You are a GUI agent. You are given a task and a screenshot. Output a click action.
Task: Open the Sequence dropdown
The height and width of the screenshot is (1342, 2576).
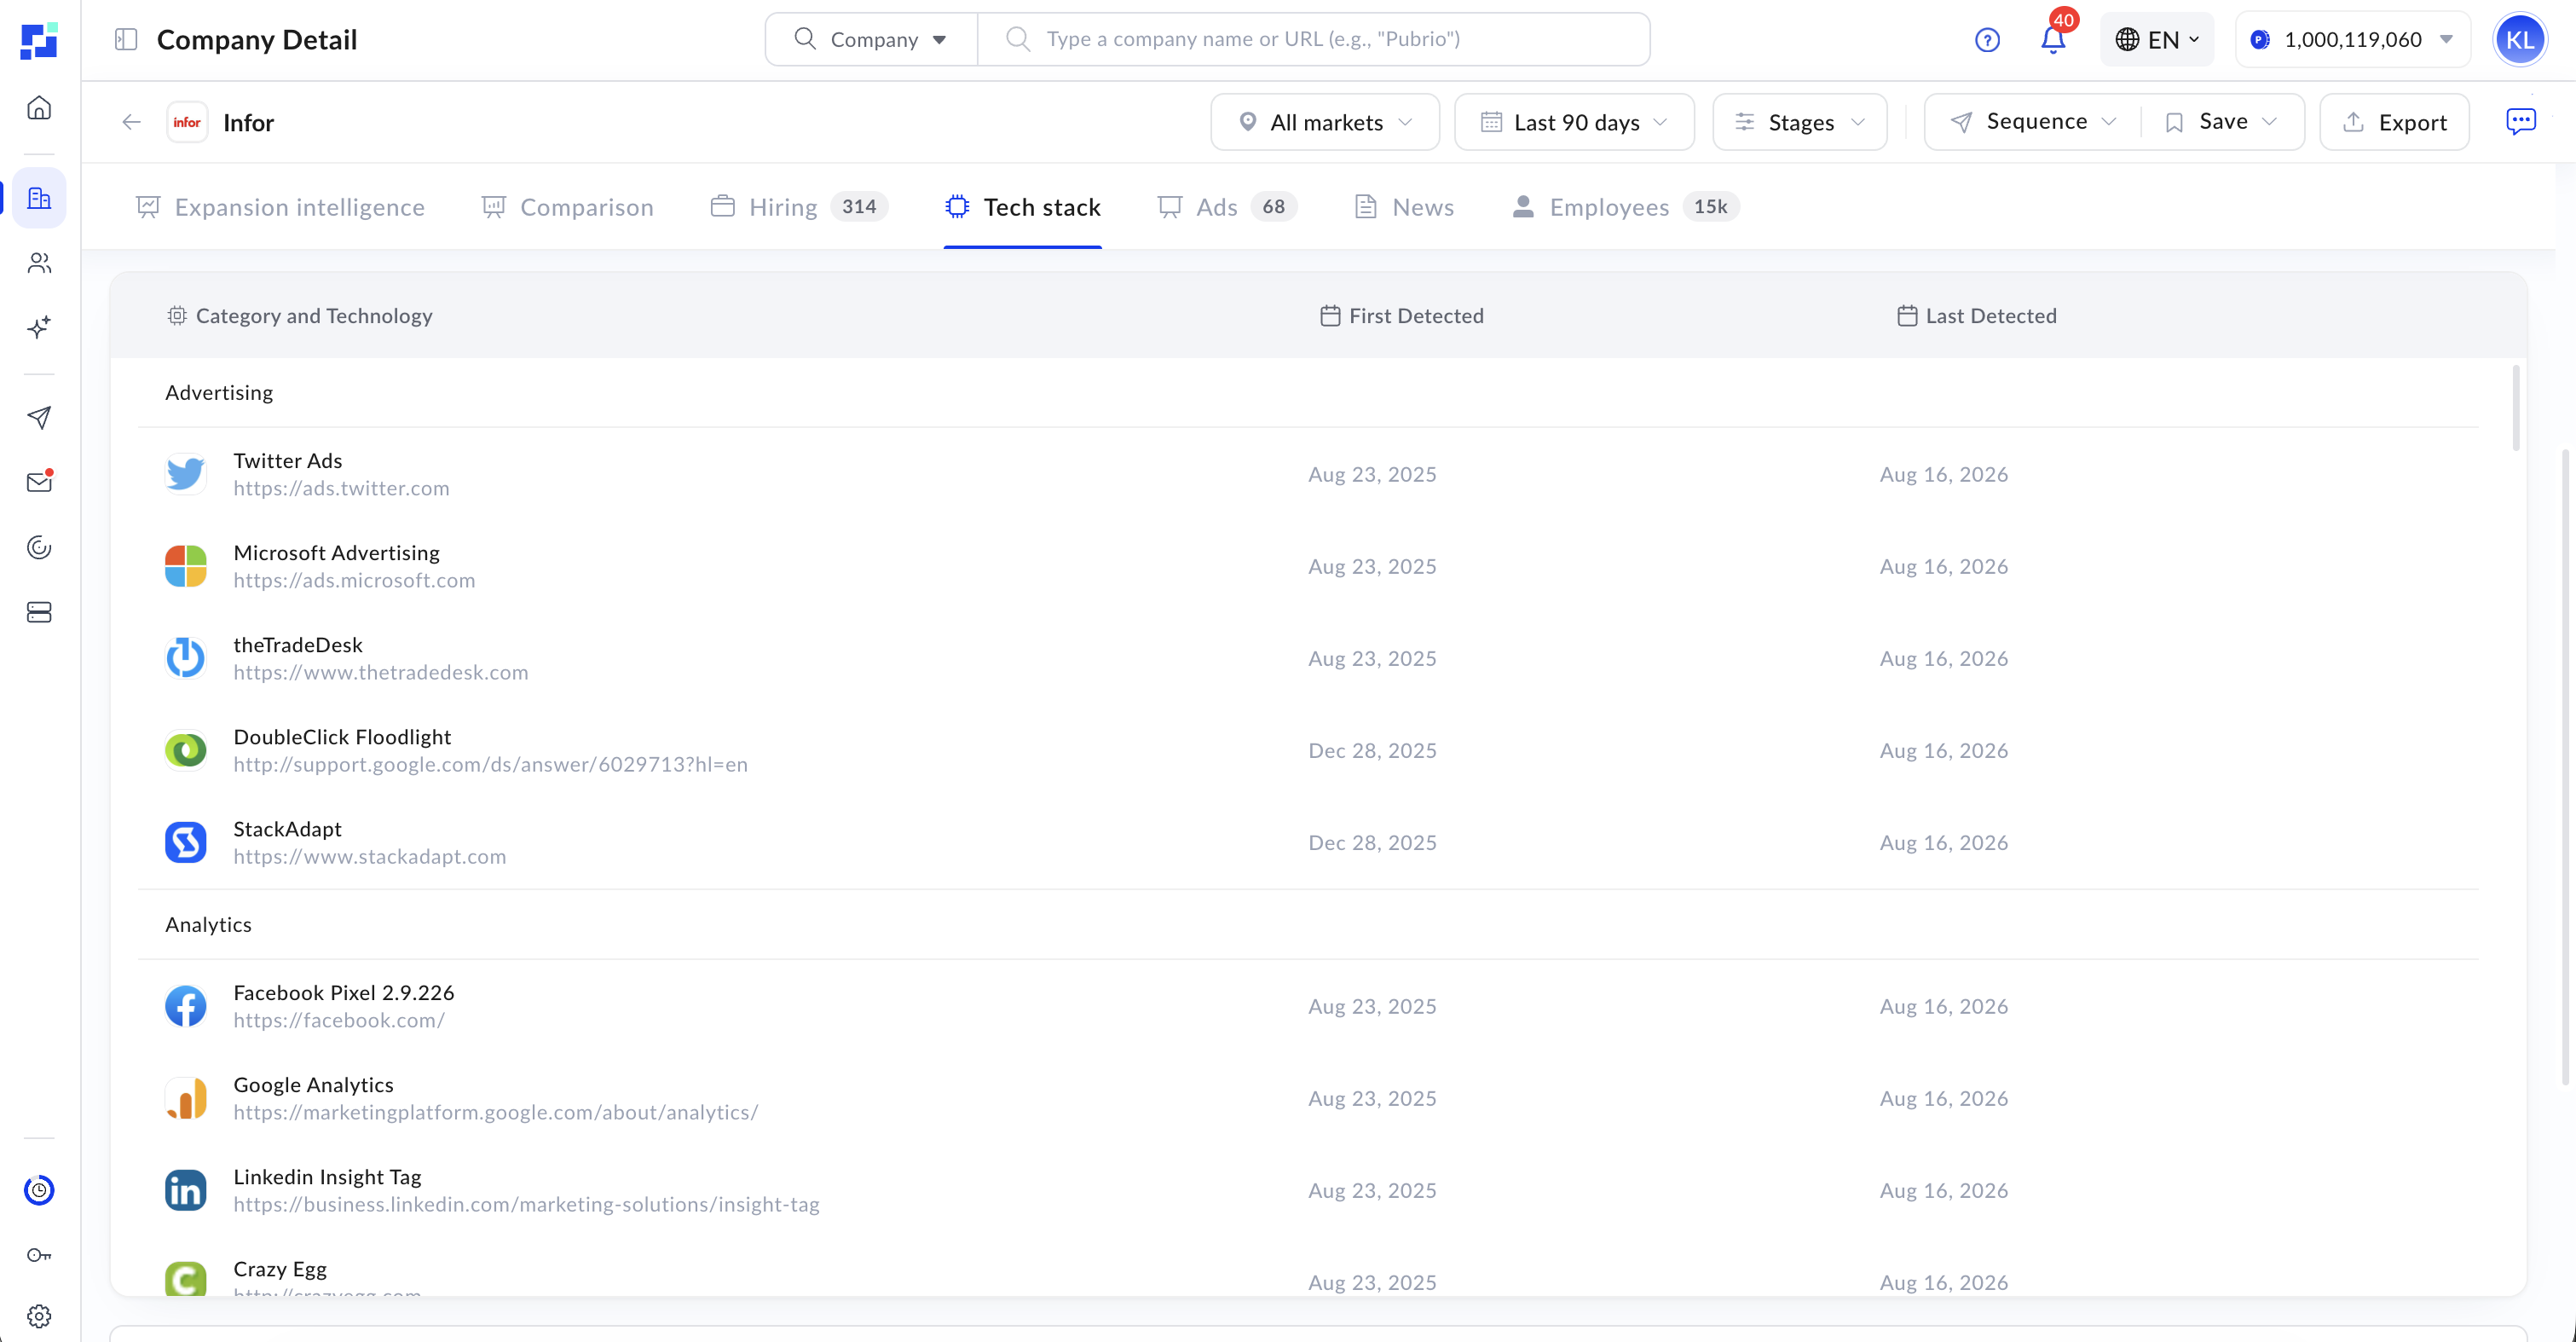(x=2034, y=121)
